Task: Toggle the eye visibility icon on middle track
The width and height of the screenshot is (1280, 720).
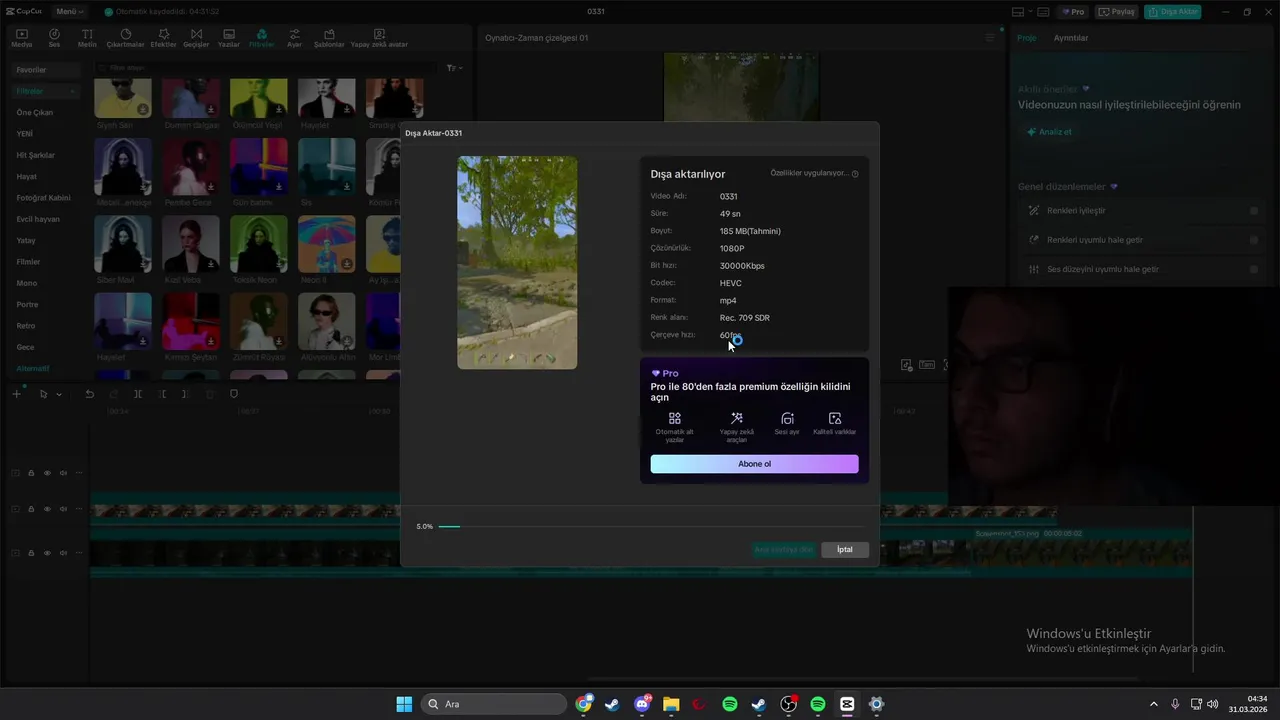Action: point(47,509)
